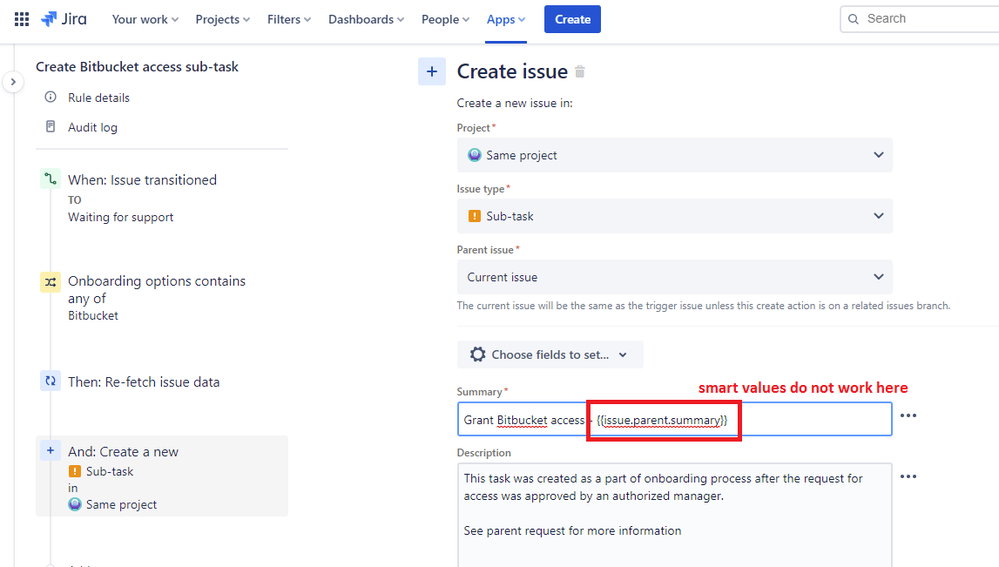This screenshot has width=999, height=567.
Task: Click the search magnifier icon
Action: (x=853, y=19)
